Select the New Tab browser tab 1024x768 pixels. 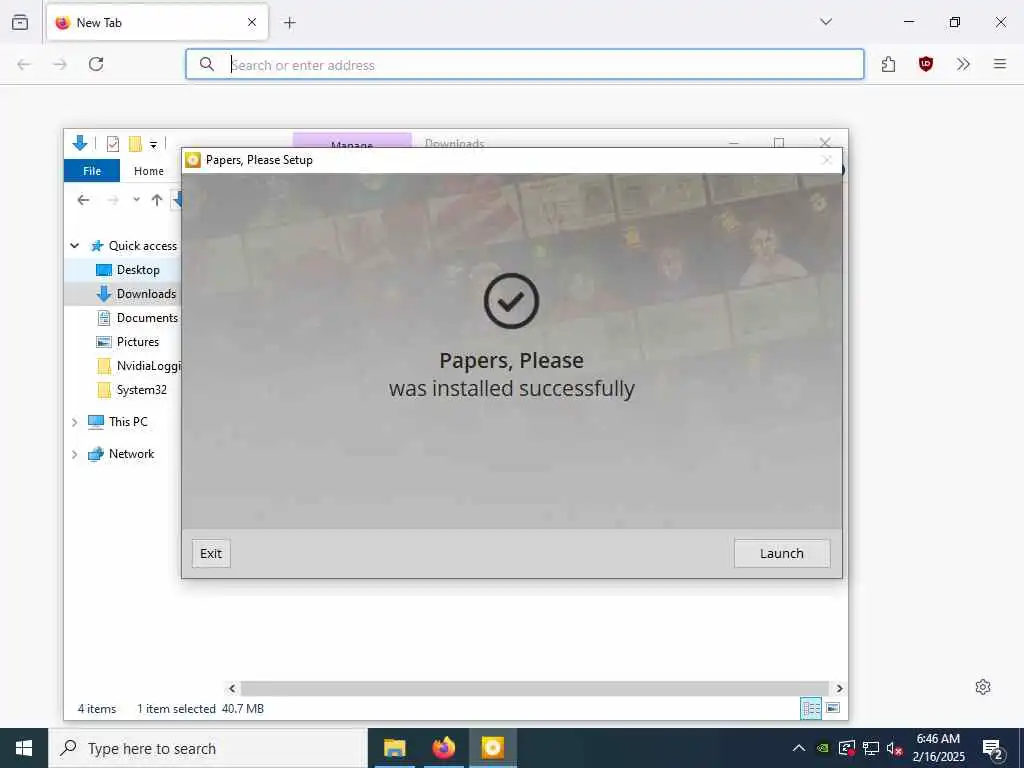pyautogui.click(x=157, y=22)
